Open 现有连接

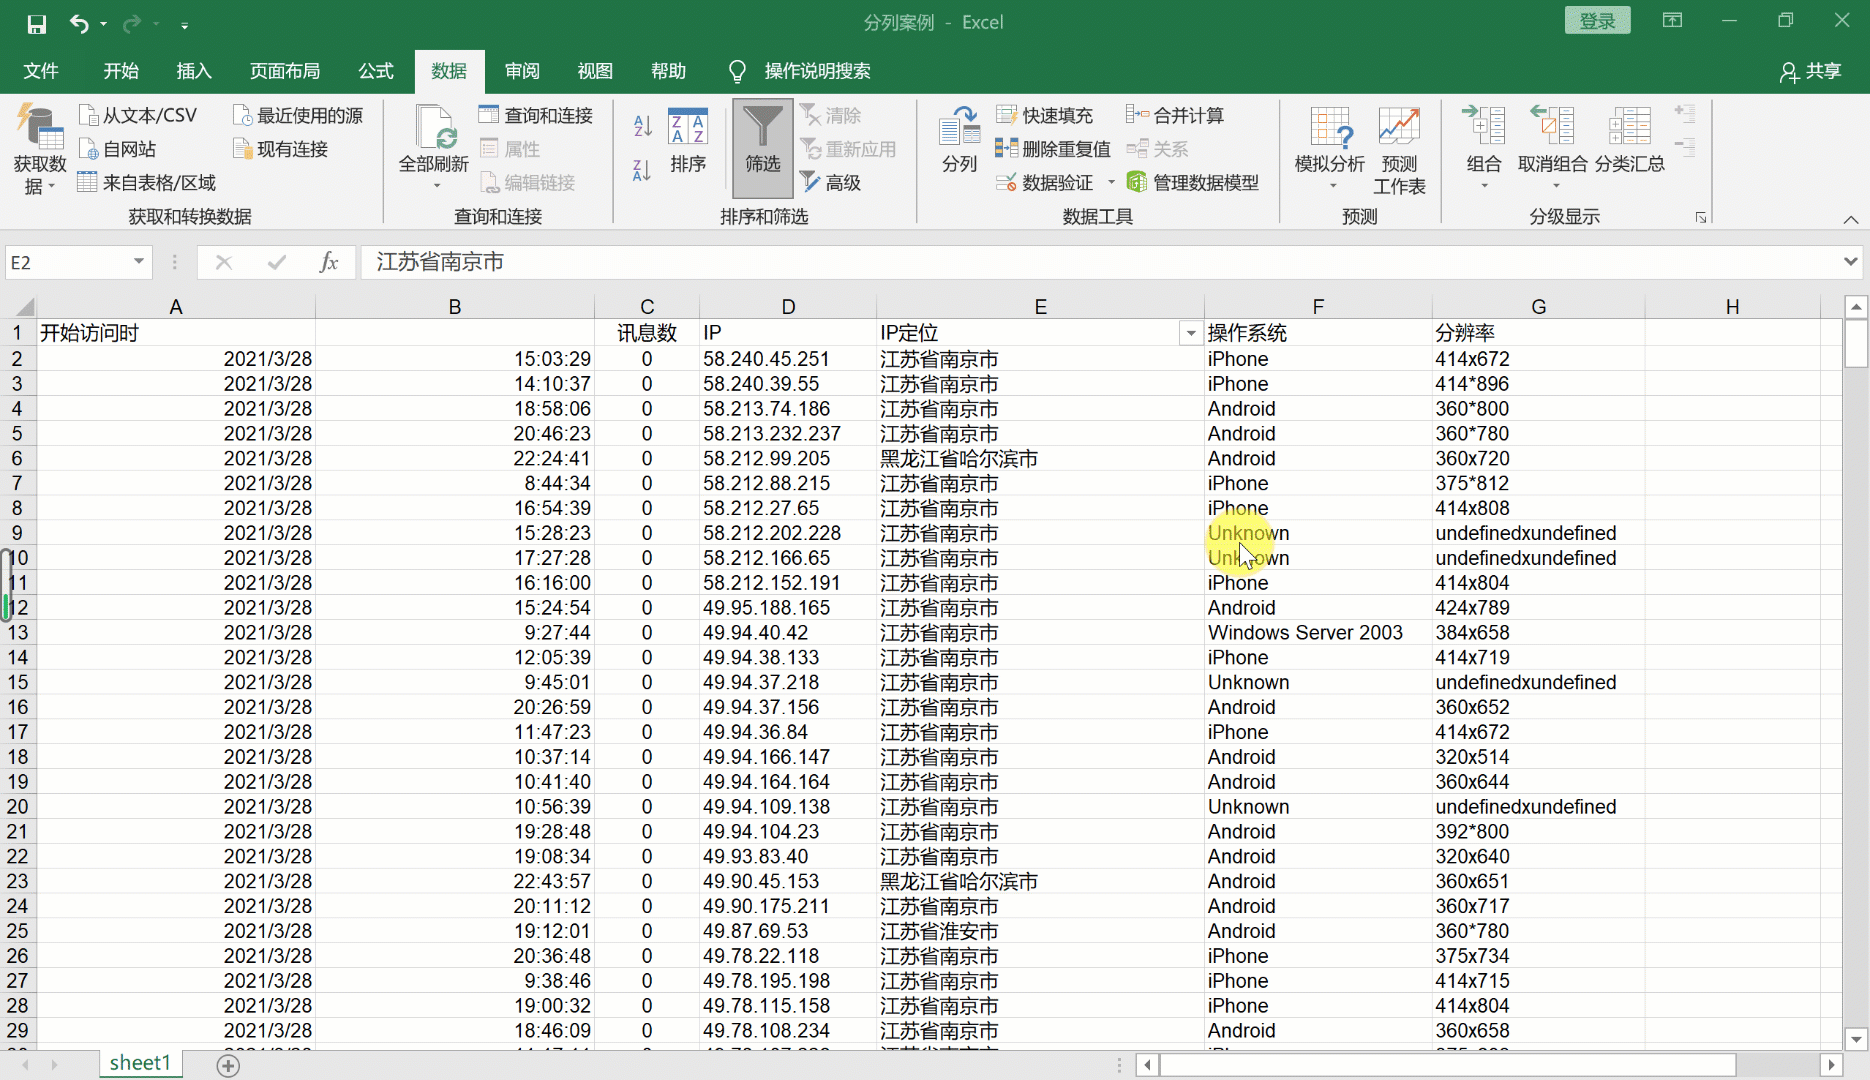281,149
